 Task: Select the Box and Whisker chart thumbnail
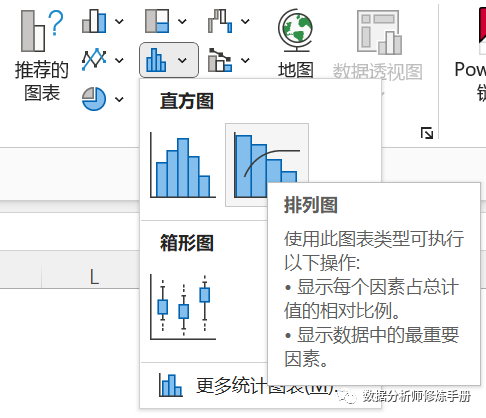click(x=183, y=307)
